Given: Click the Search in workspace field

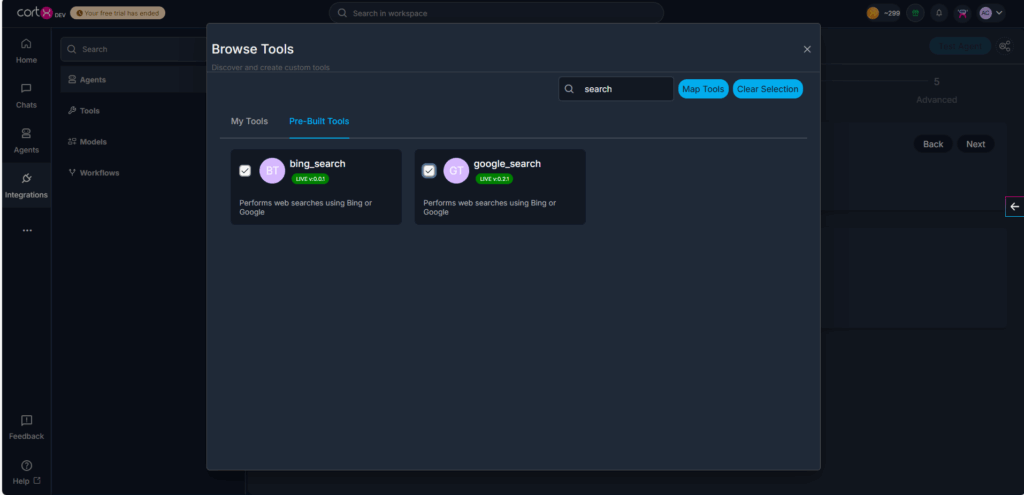Looking at the screenshot, I should click(x=496, y=13).
